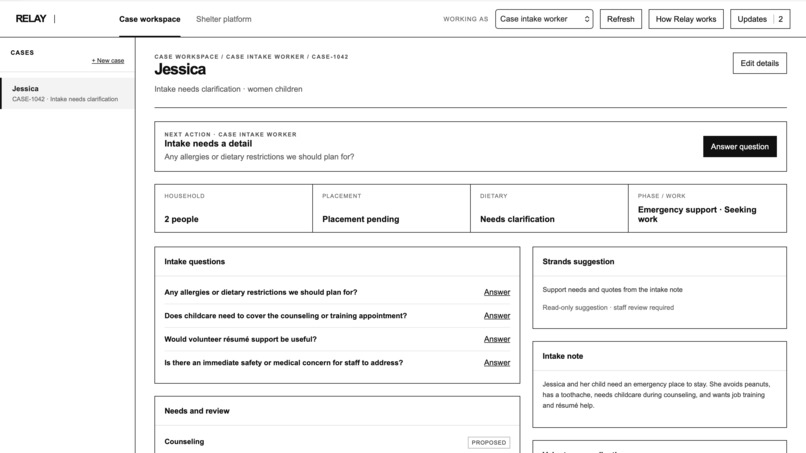Click the Answer question button
This screenshot has width=806, height=453.
pos(740,147)
